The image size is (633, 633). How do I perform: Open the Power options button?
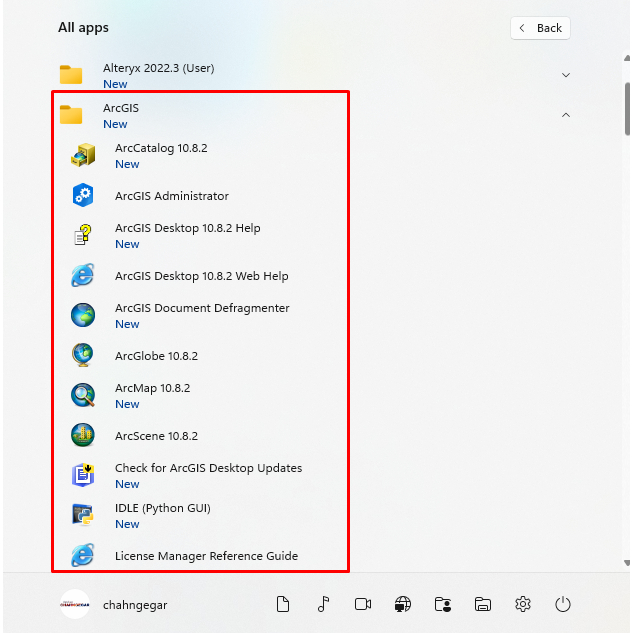coord(563,604)
